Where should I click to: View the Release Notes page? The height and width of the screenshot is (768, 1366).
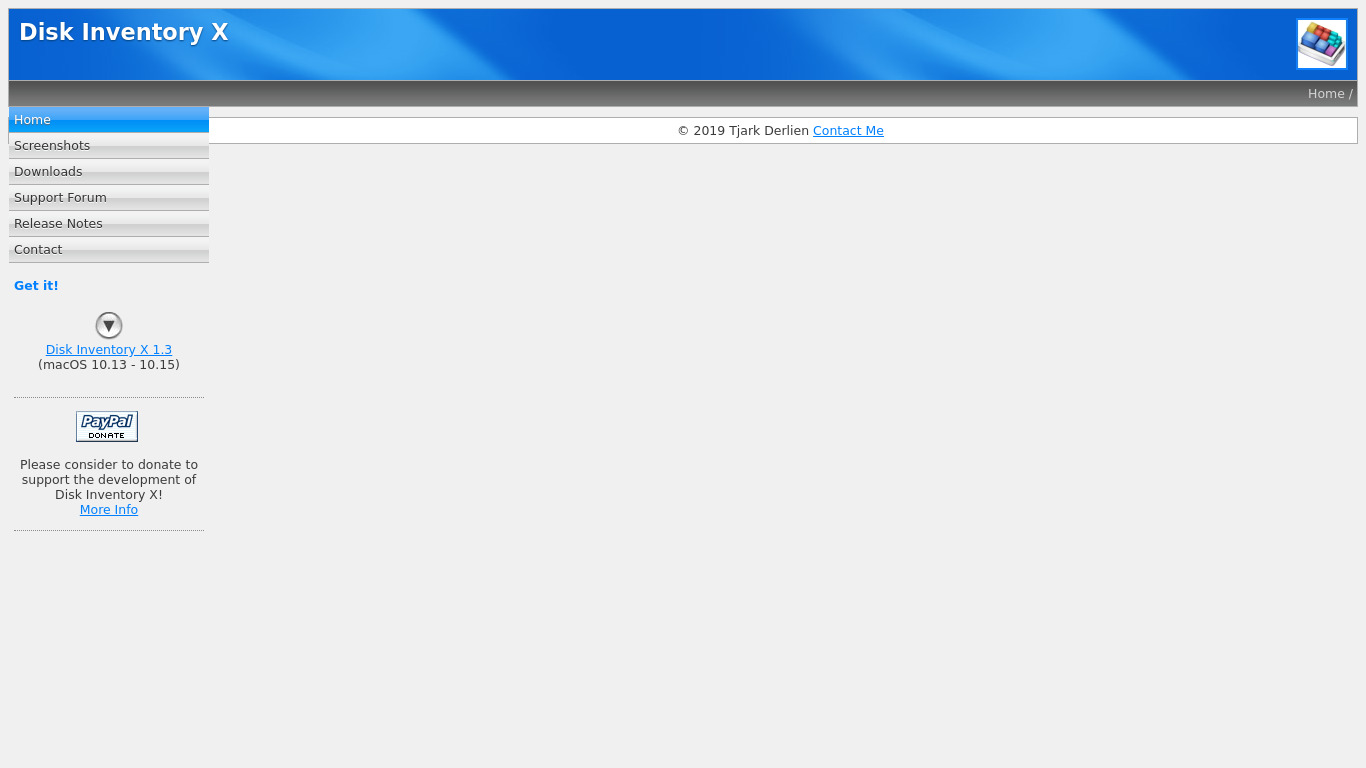click(109, 223)
